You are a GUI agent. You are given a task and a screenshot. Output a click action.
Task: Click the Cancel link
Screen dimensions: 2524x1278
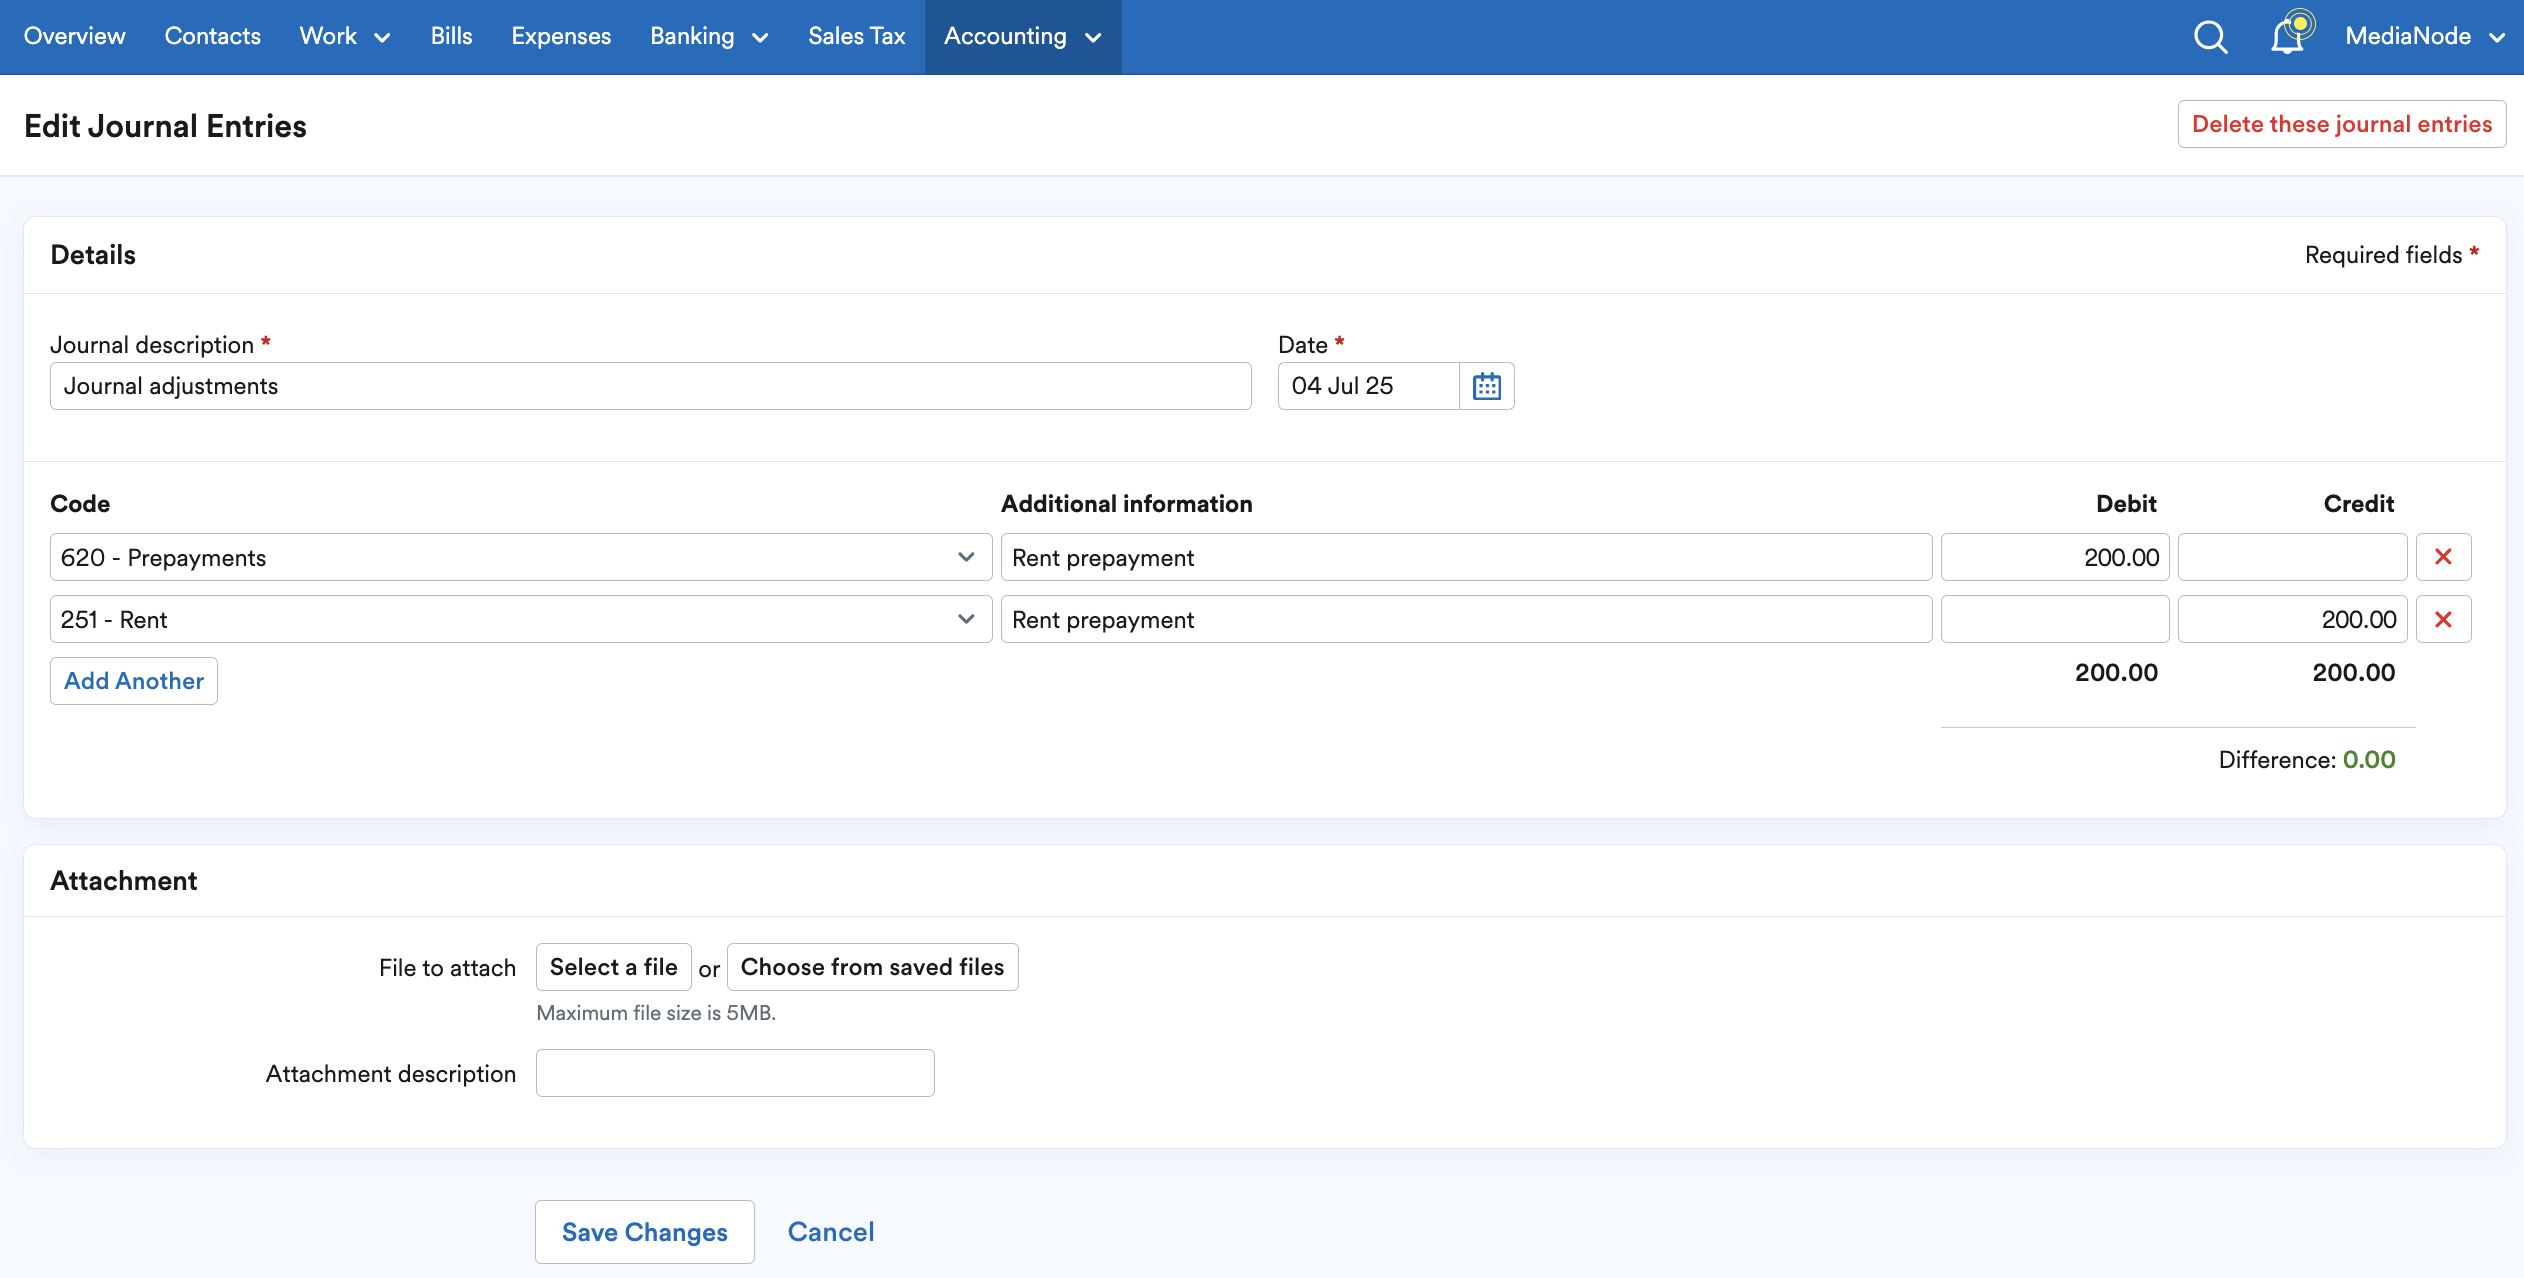(830, 1232)
